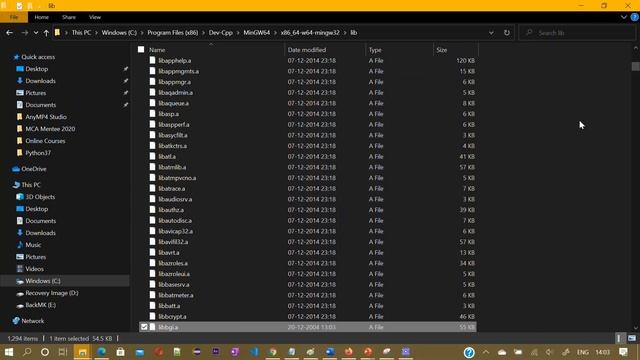Viewport: 640px width, 360px height.
Task: Click in the Search lib box
Action: 577,33
